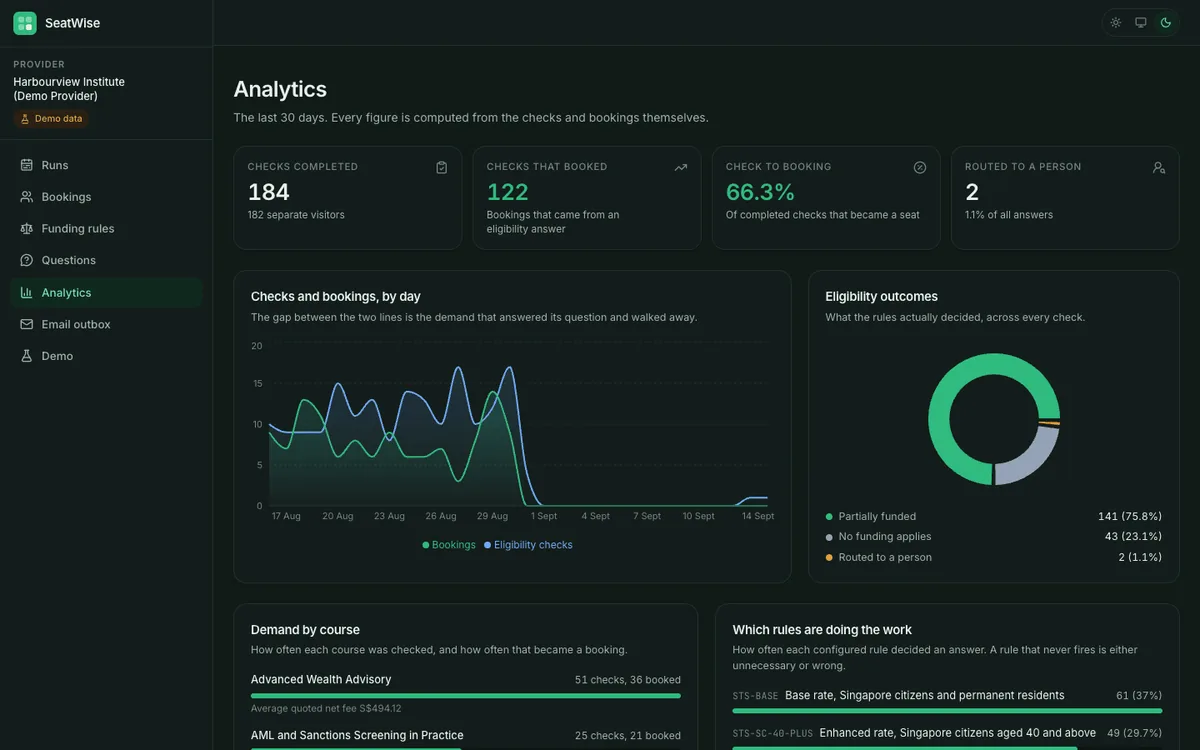1200x750 pixels.
Task: Click the "182 separate visitors" text
Action: (x=296, y=215)
